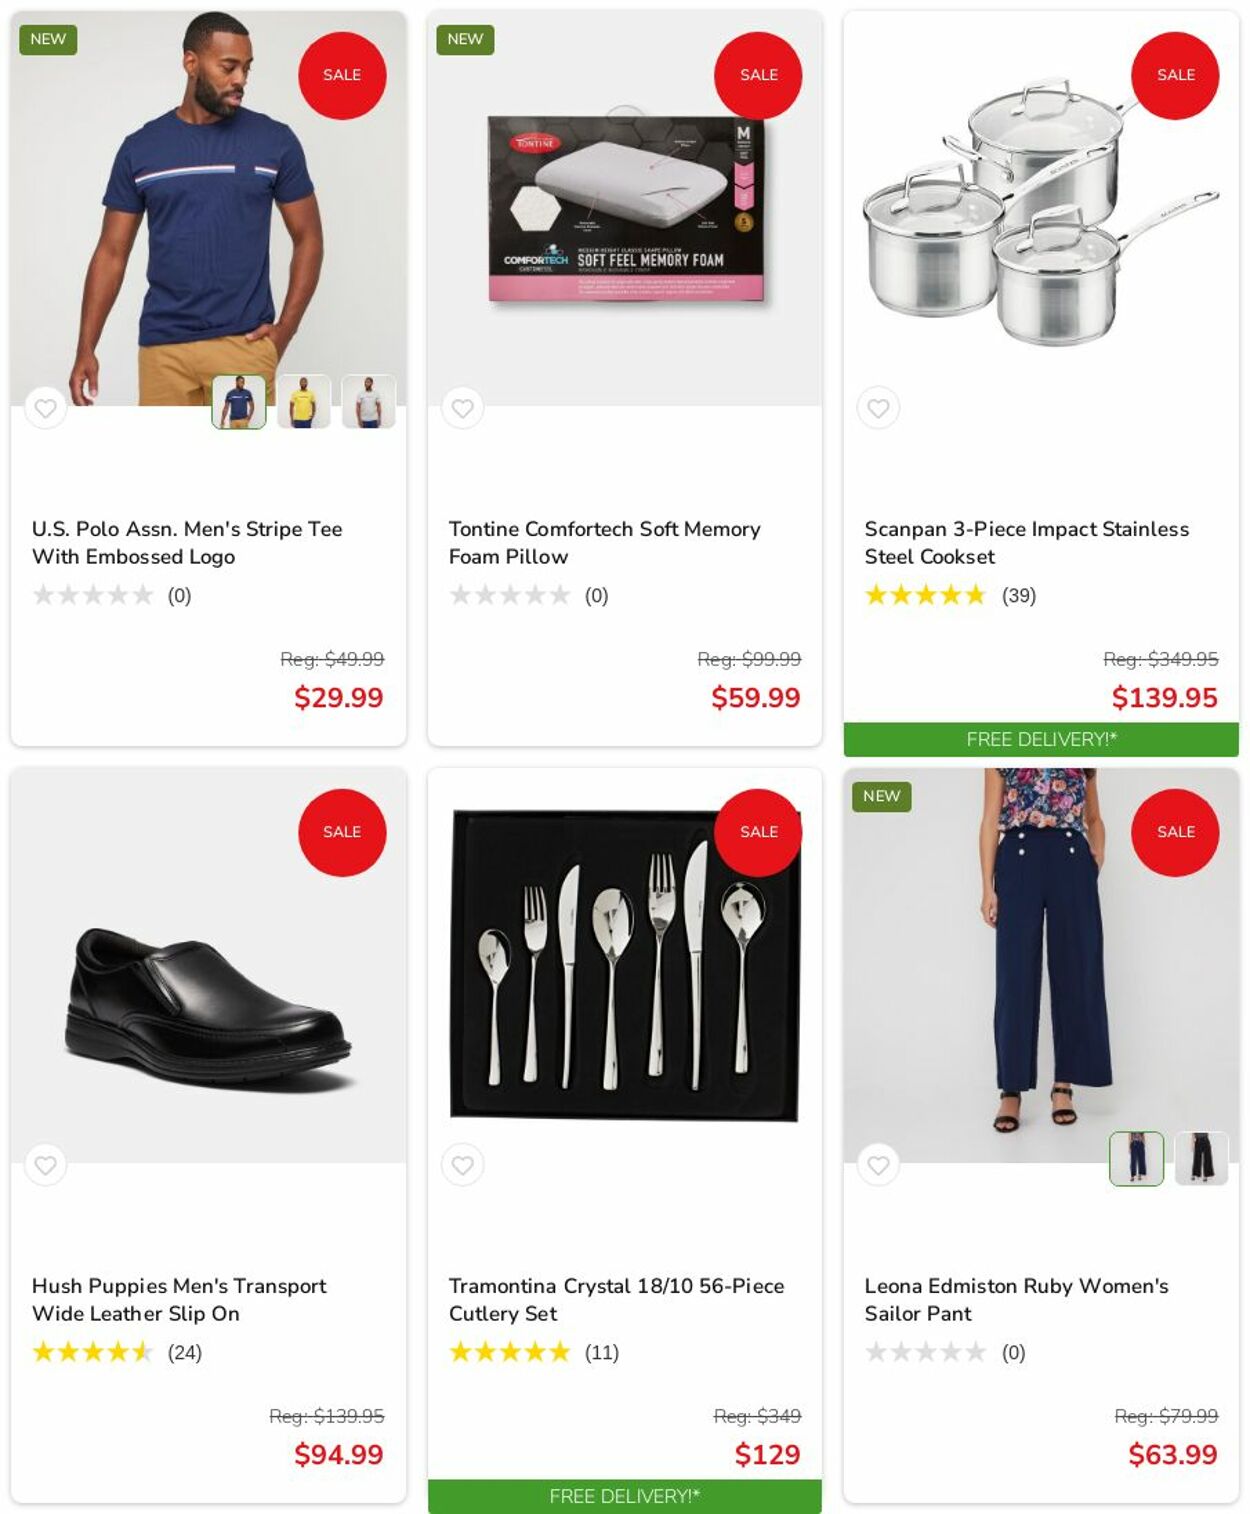Tap heart on Tramontina cutlery set
The height and width of the screenshot is (1514, 1250).
tap(462, 1165)
